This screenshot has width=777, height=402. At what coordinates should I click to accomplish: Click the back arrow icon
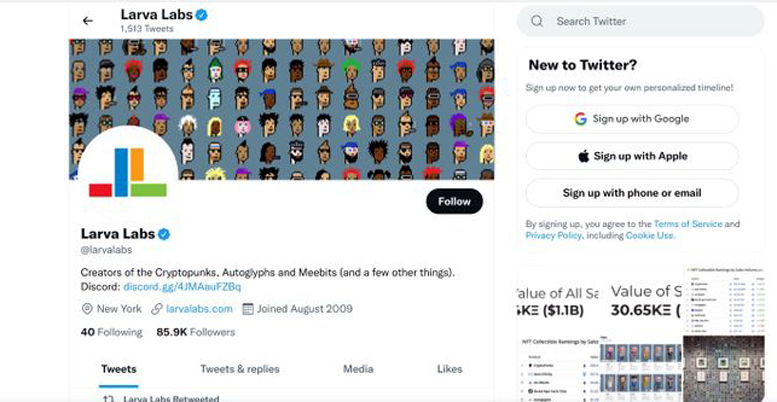tap(88, 21)
